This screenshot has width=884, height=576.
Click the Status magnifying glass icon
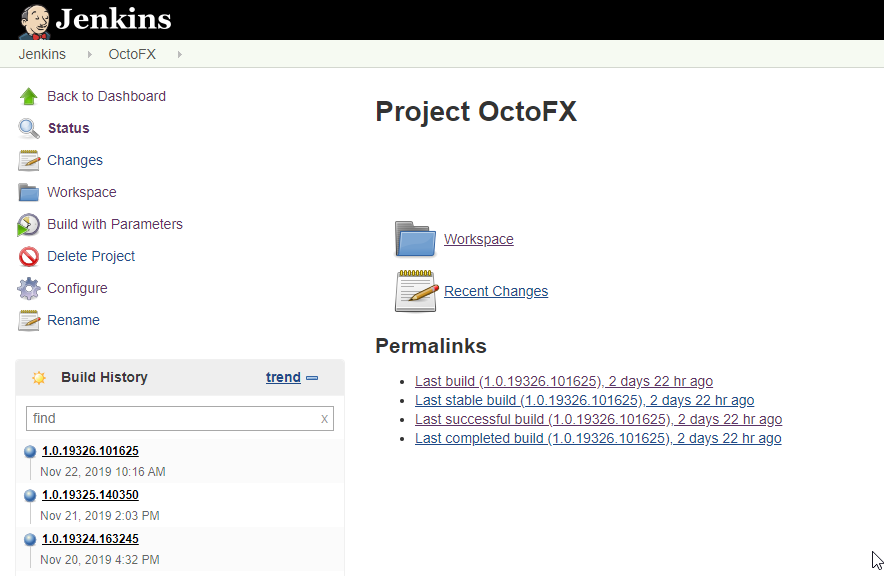(29, 129)
